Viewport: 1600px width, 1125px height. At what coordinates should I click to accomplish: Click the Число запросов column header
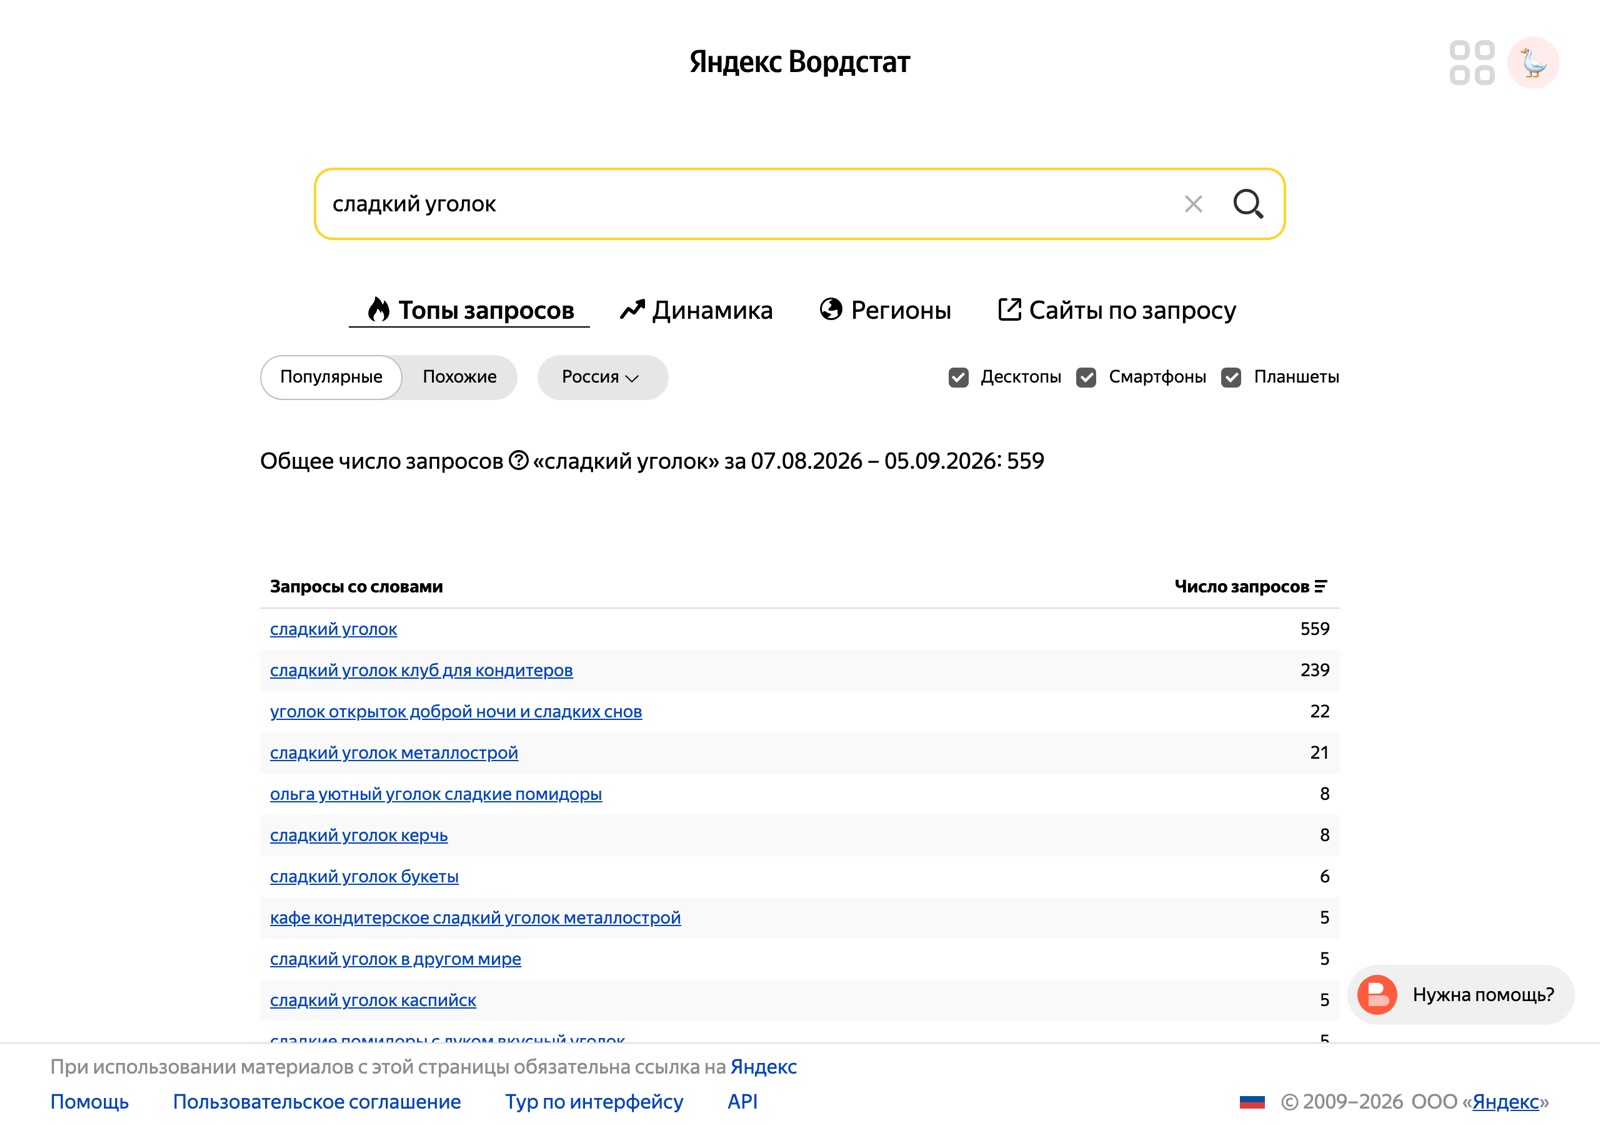[x=1242, y=586]
